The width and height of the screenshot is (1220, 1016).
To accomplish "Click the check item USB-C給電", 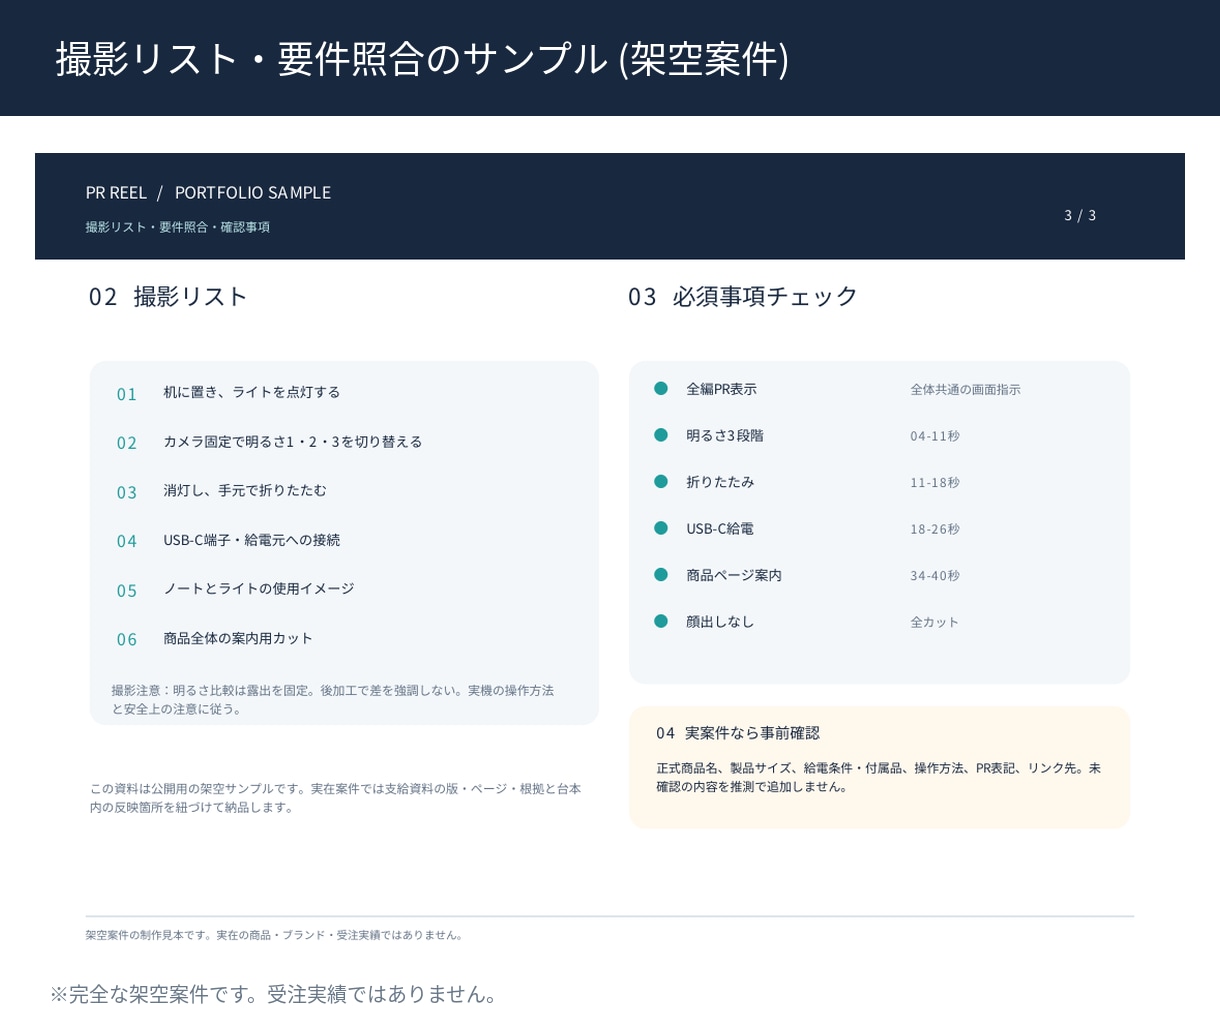I will [x=720, y=528].
